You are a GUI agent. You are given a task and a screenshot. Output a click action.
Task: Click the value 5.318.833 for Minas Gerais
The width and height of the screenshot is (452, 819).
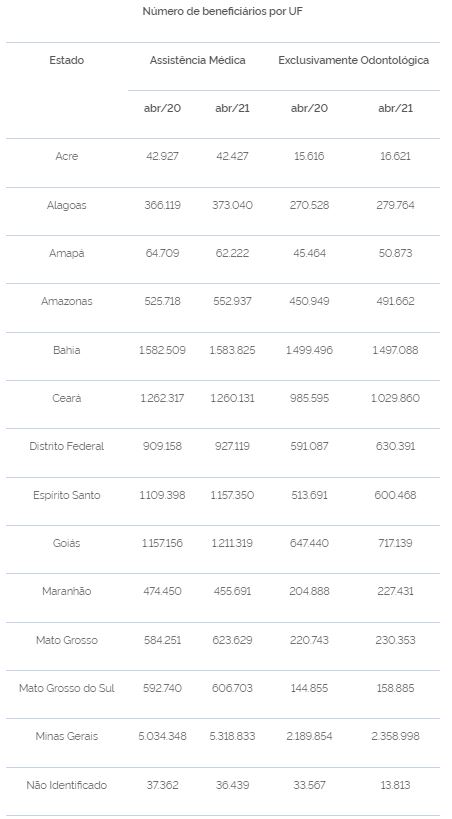tap(232, 736)
